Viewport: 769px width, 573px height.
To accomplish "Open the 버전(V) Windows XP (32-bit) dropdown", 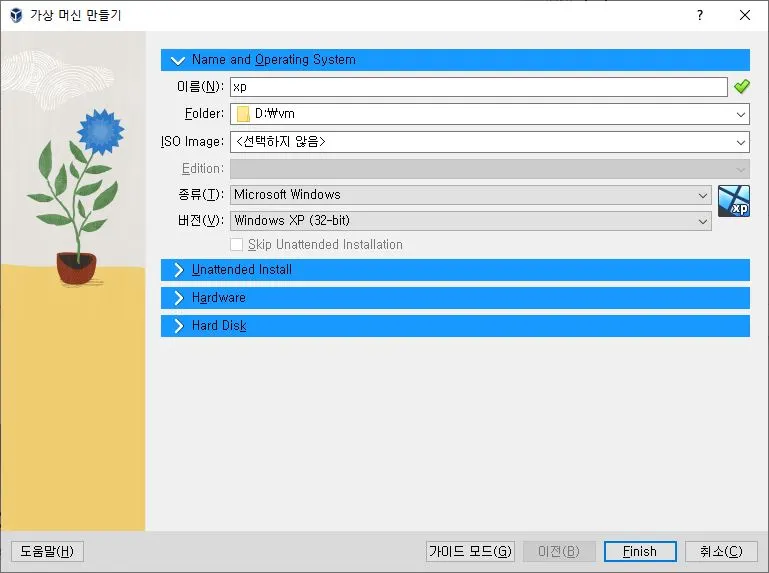I will (x=471, y=221).
